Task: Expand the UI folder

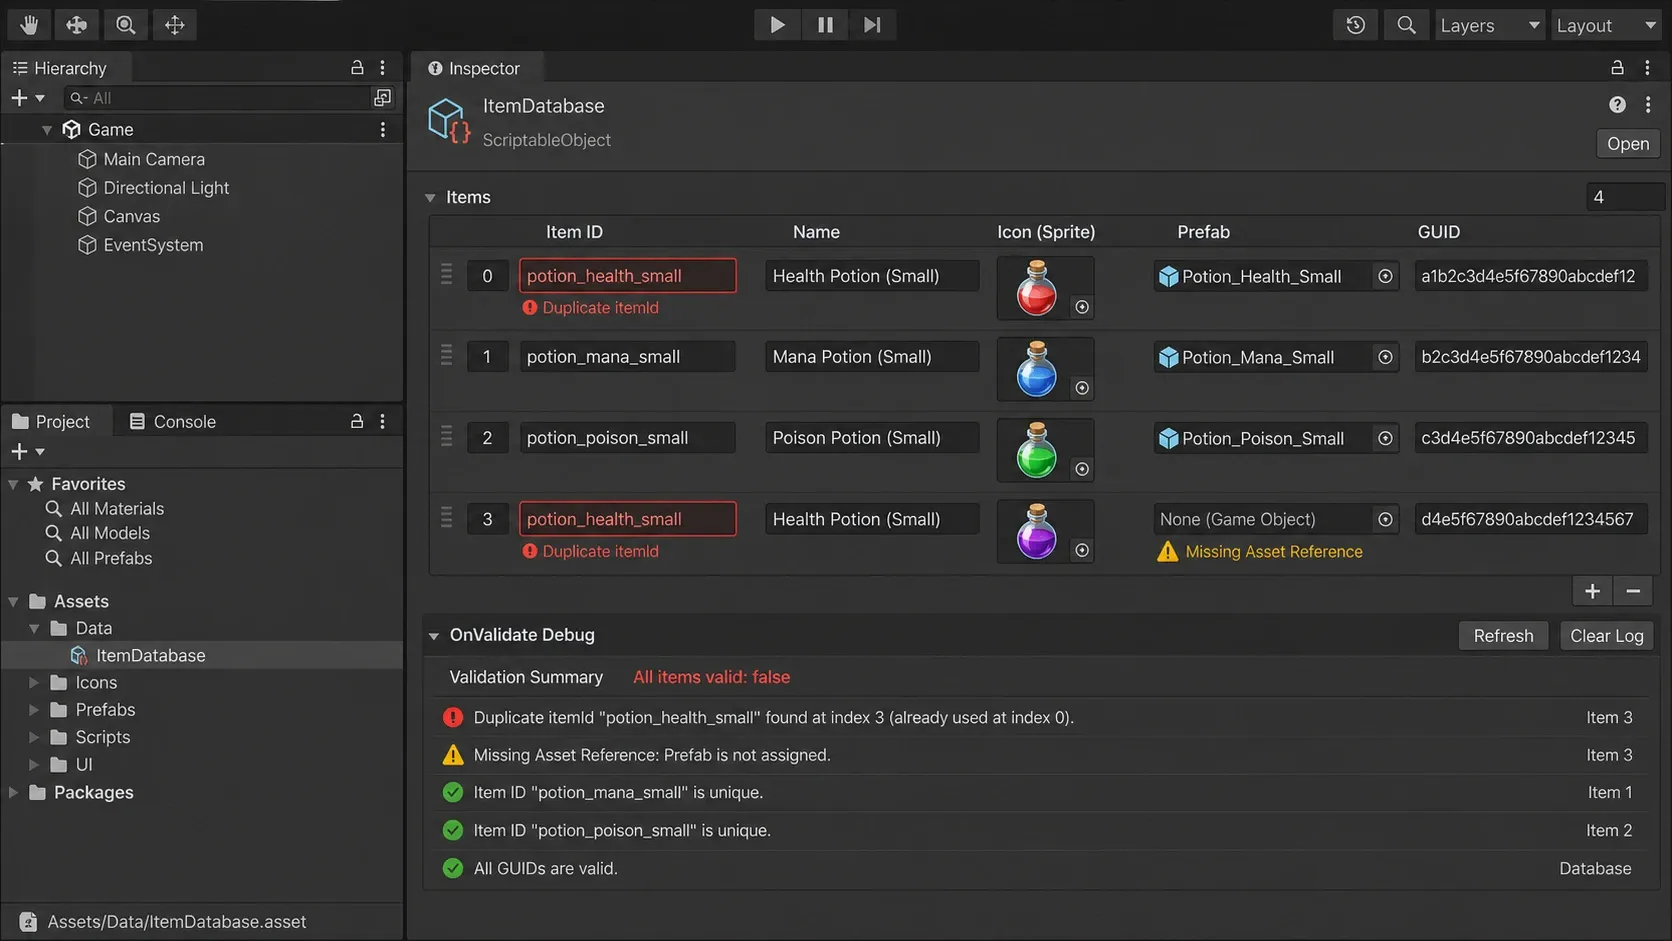Action: 34,765
